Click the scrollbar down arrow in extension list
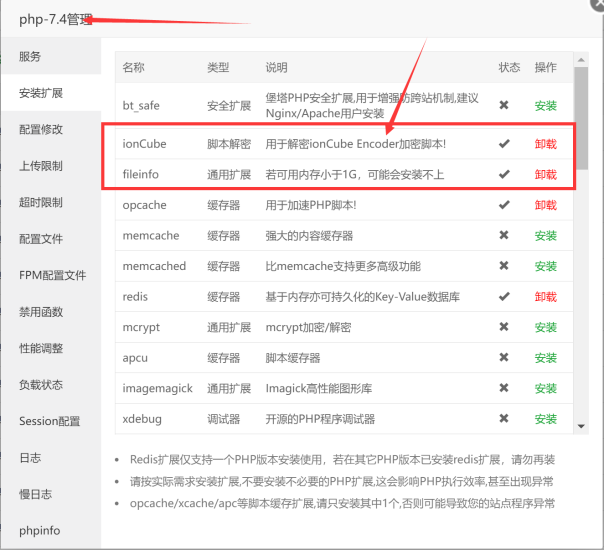Screen dimensions: 604x550 pyautogui.click(x=582, y=426)
